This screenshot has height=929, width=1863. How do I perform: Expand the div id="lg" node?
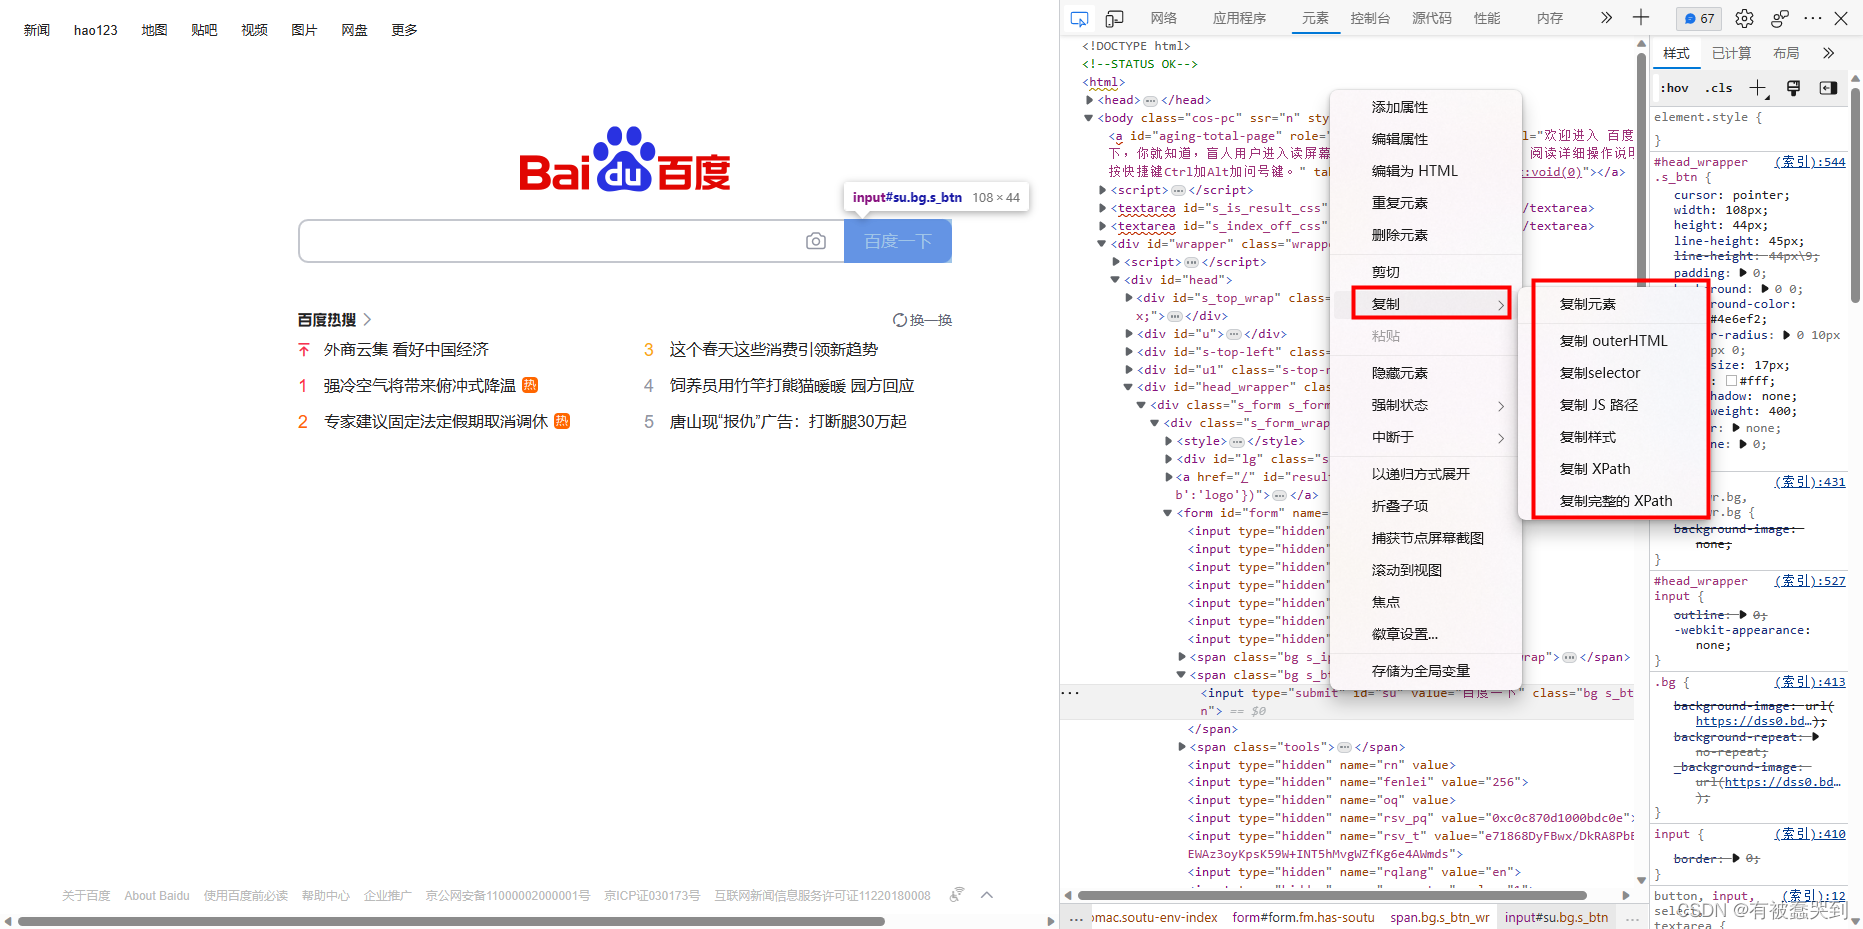[x=1168, y=459]
